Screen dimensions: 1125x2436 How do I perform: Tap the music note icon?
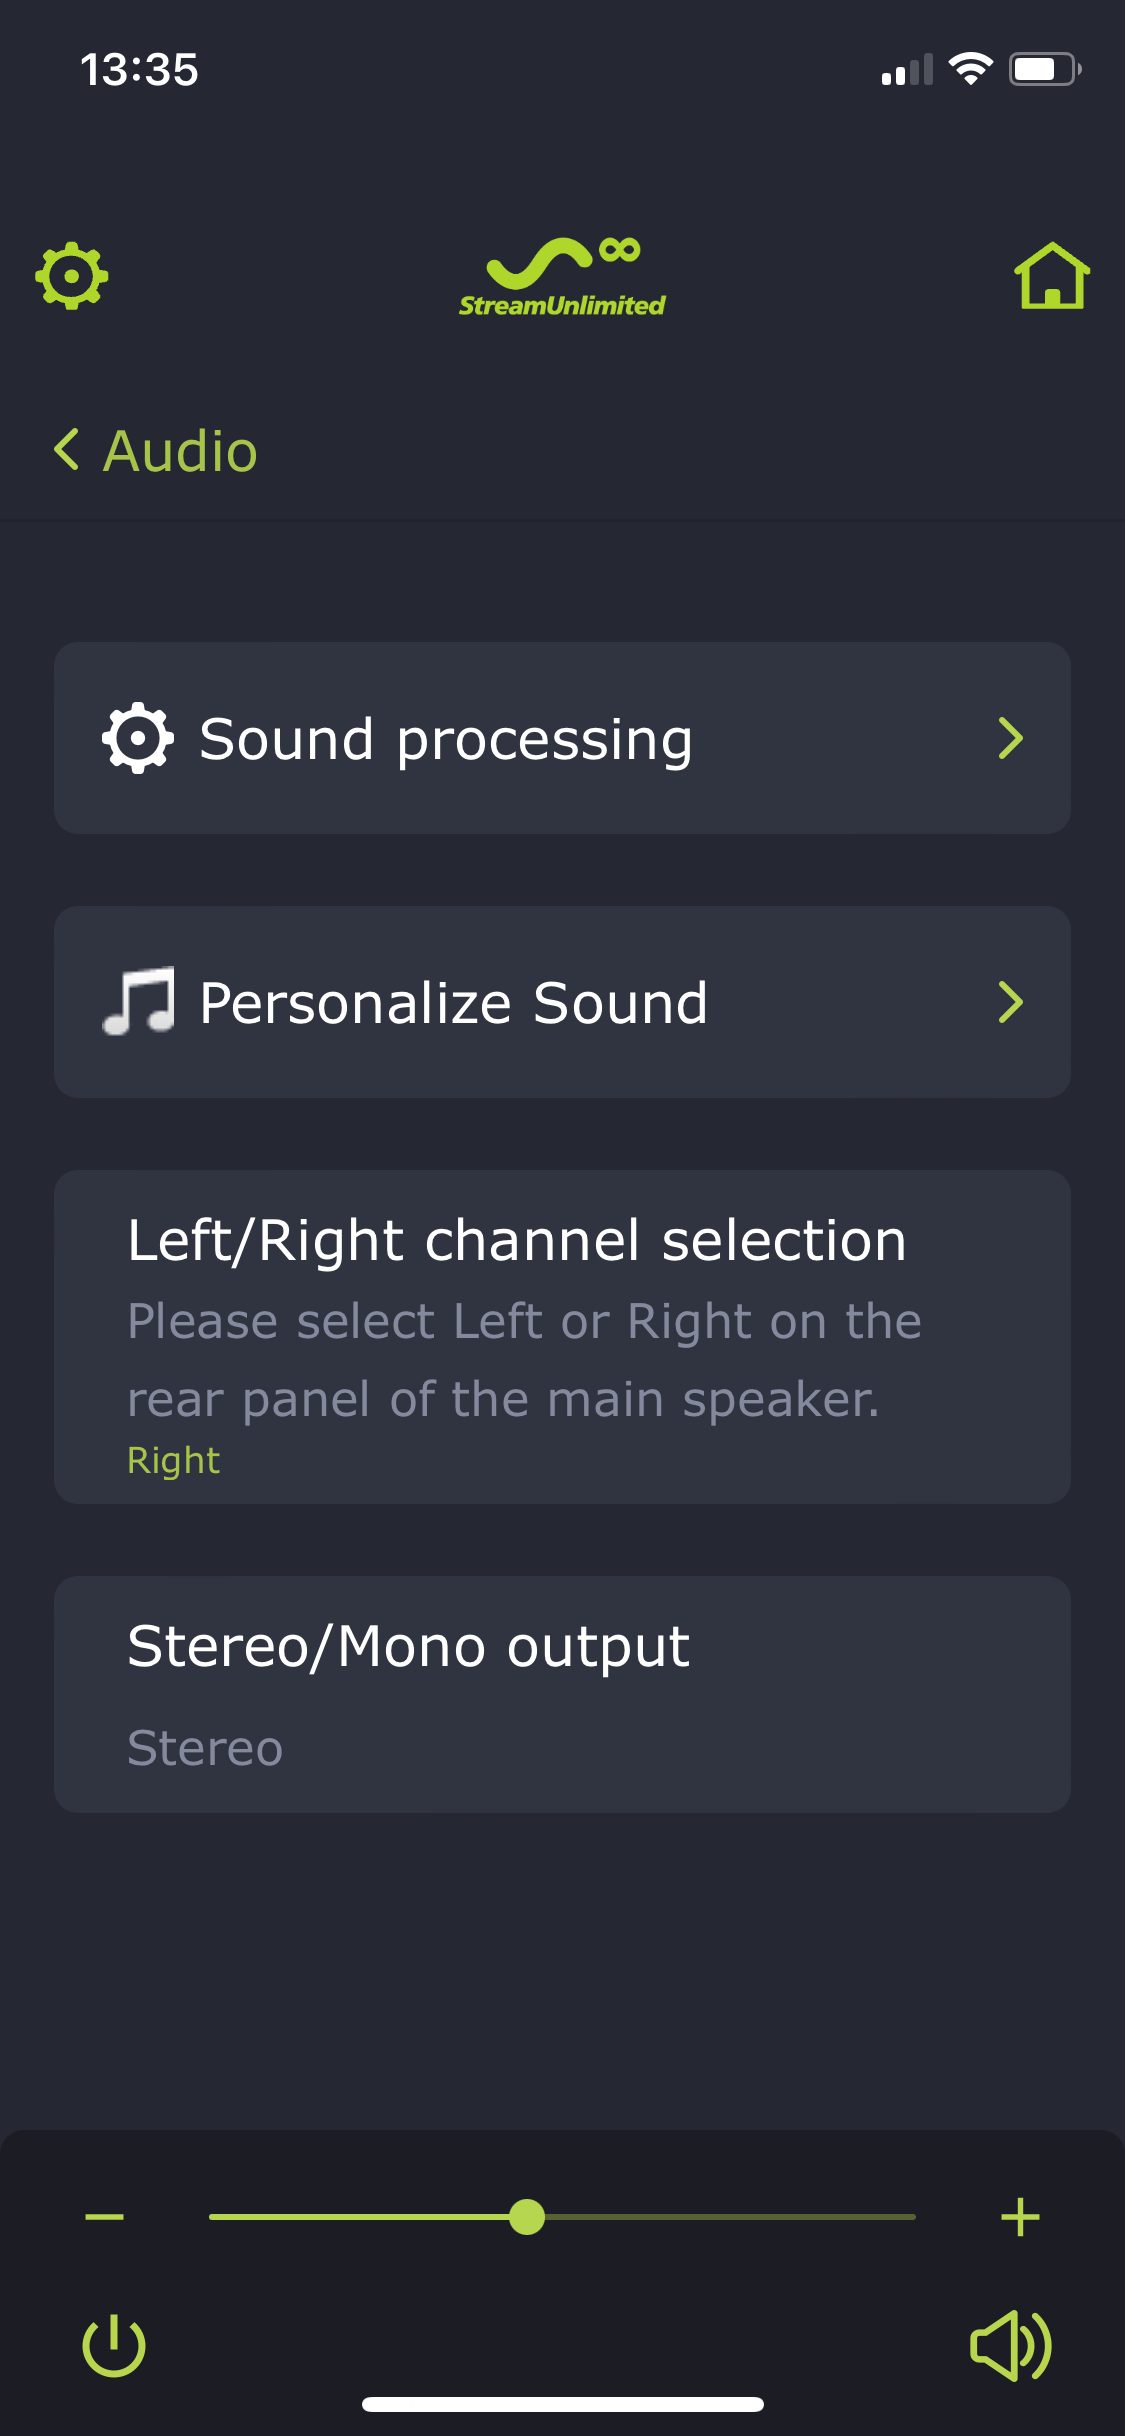(x=139, y=1001)
